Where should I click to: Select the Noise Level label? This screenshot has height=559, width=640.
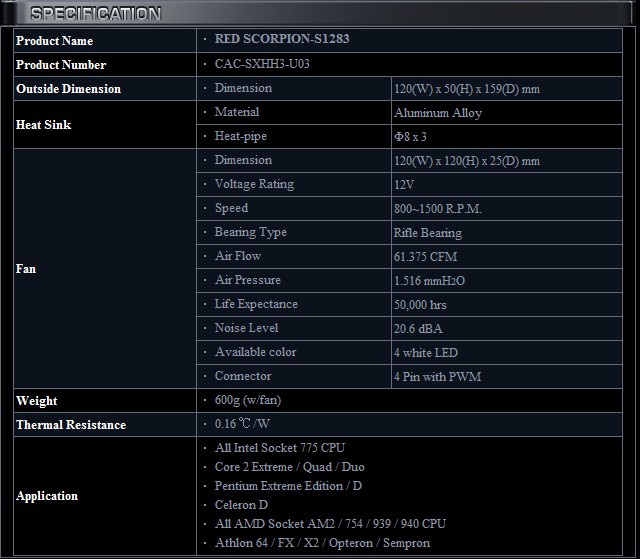[246, 328]
